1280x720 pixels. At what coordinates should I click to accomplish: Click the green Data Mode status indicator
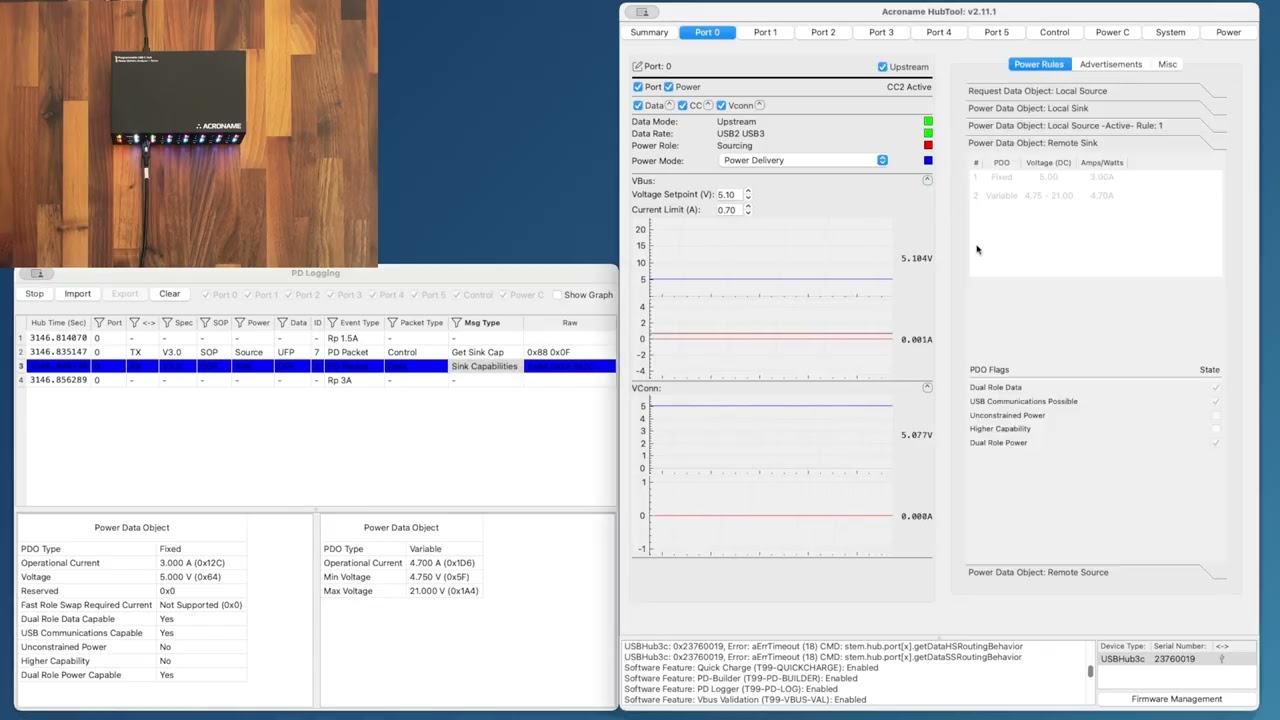point(928,122)
